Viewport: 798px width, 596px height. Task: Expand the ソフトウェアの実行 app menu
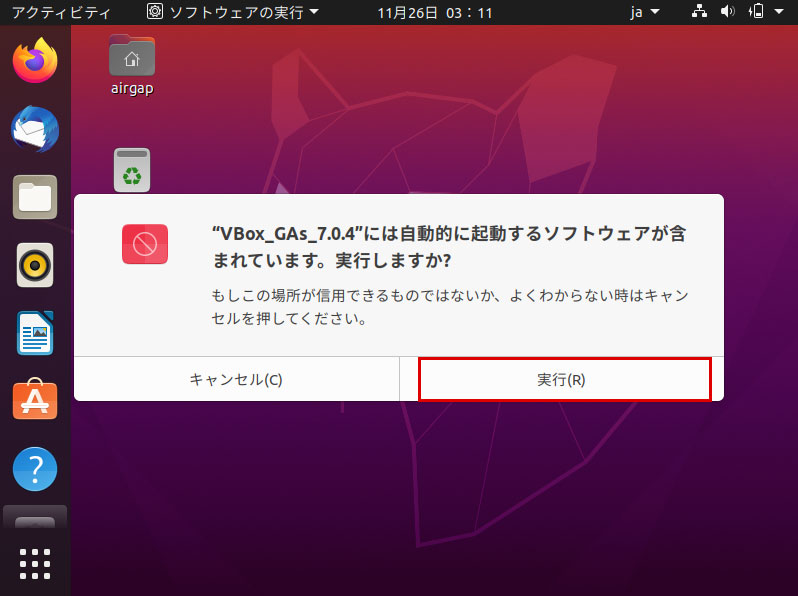click(233, 12)
